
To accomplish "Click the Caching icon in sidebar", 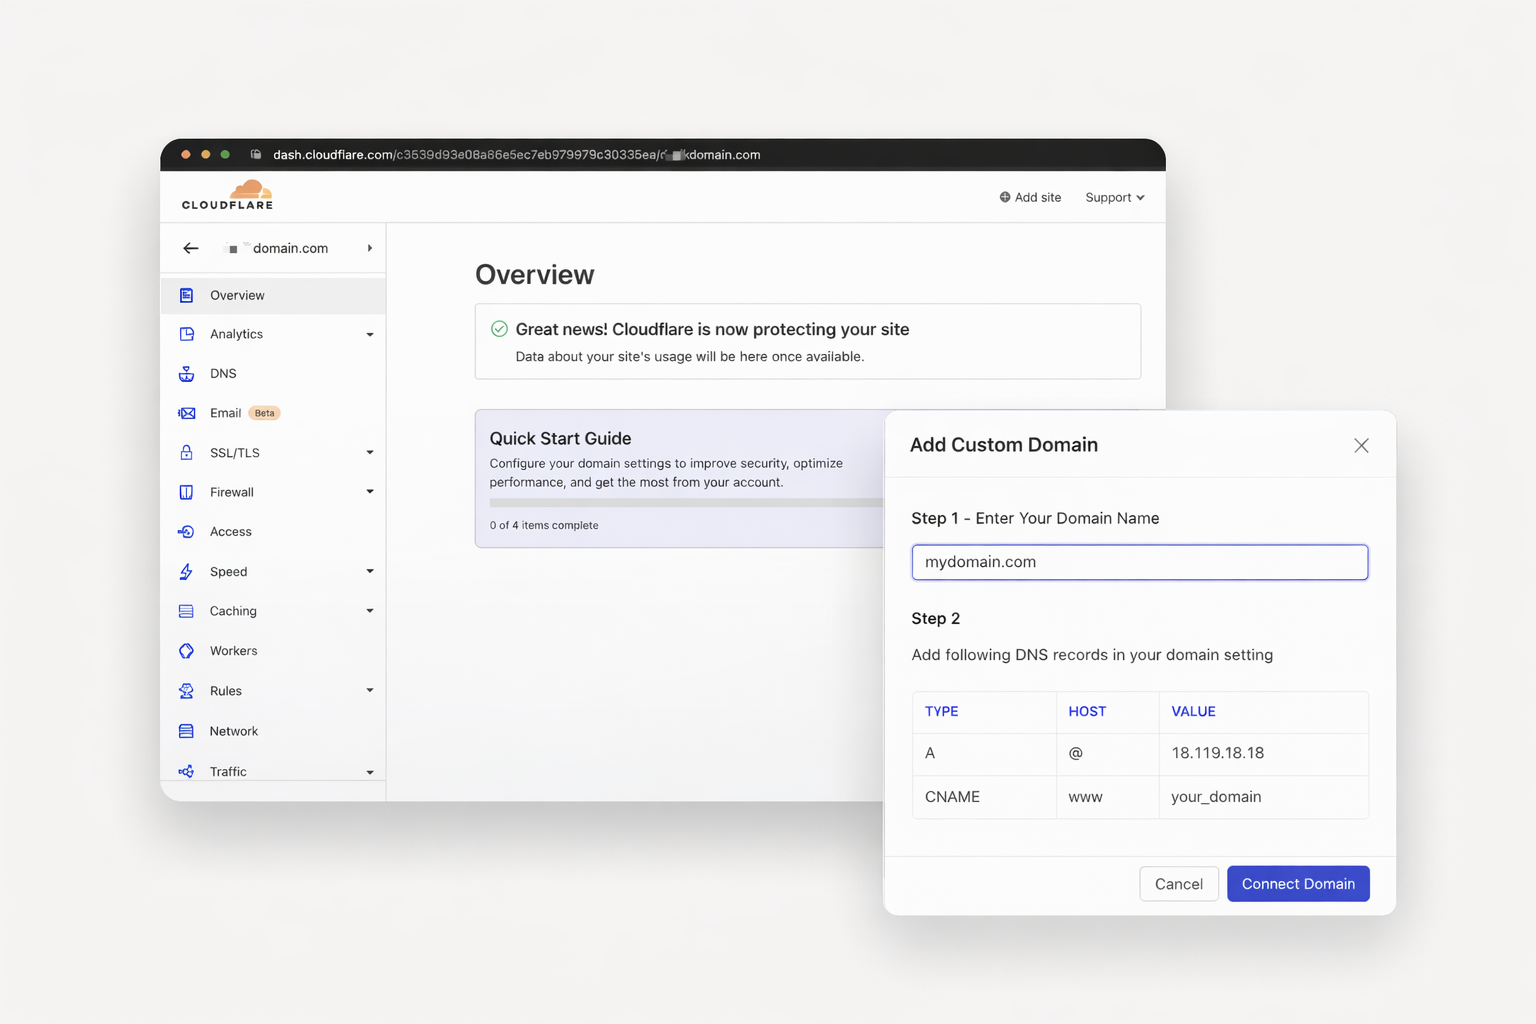I will coord(186,611).
